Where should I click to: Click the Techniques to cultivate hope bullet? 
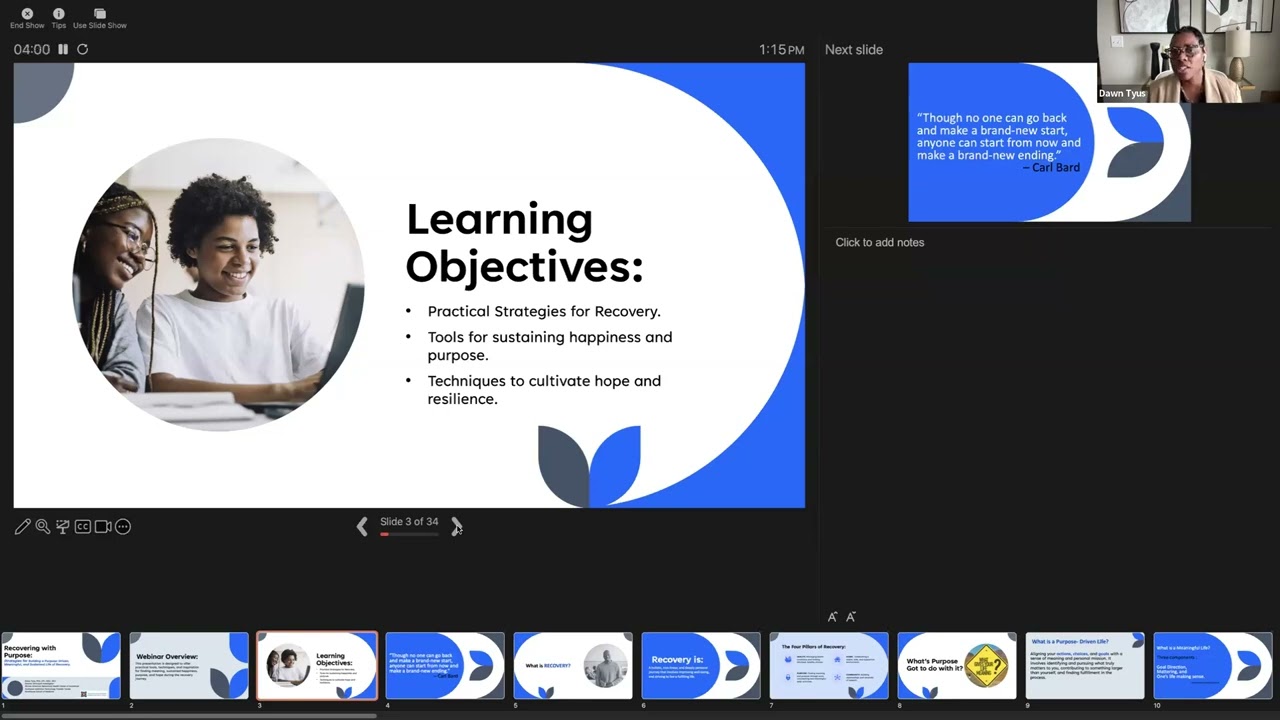coord(544,390)
